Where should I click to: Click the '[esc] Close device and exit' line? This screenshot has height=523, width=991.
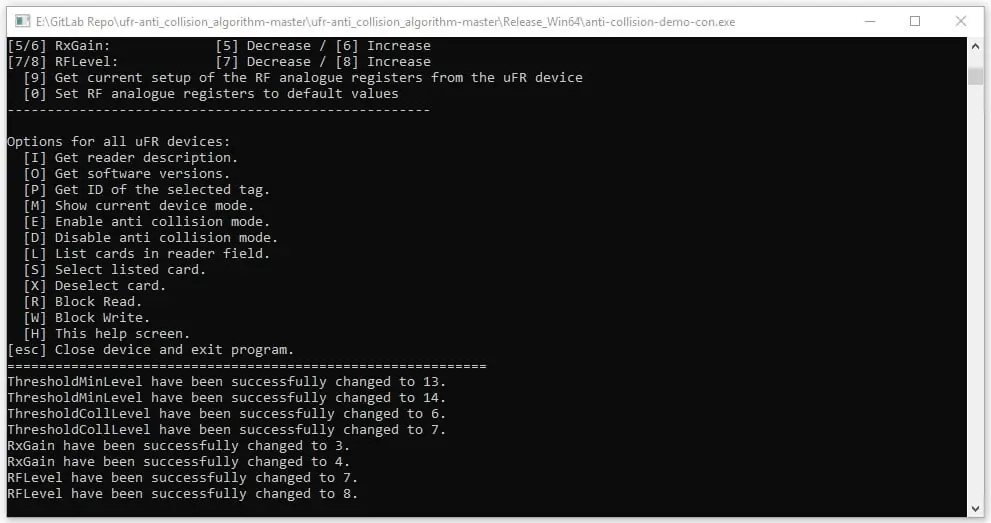(150, 349)
